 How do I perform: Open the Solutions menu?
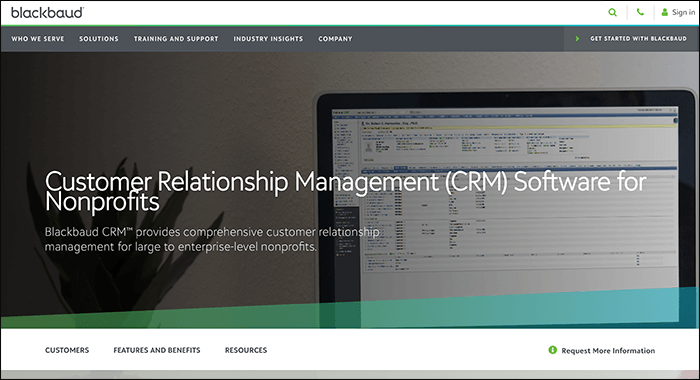(x=99, y=39)
